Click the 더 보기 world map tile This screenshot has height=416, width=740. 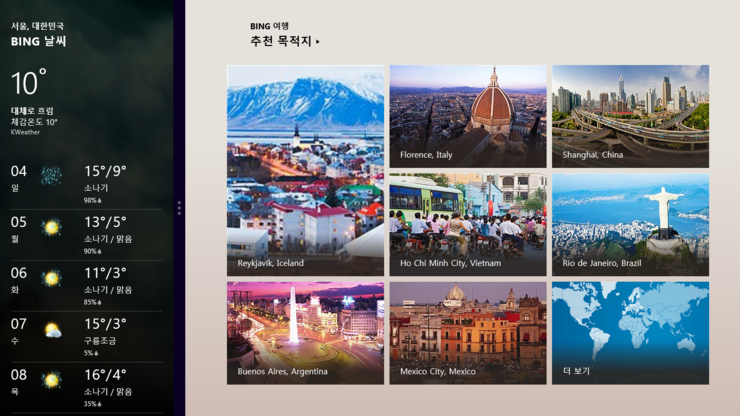pos(630,333)
